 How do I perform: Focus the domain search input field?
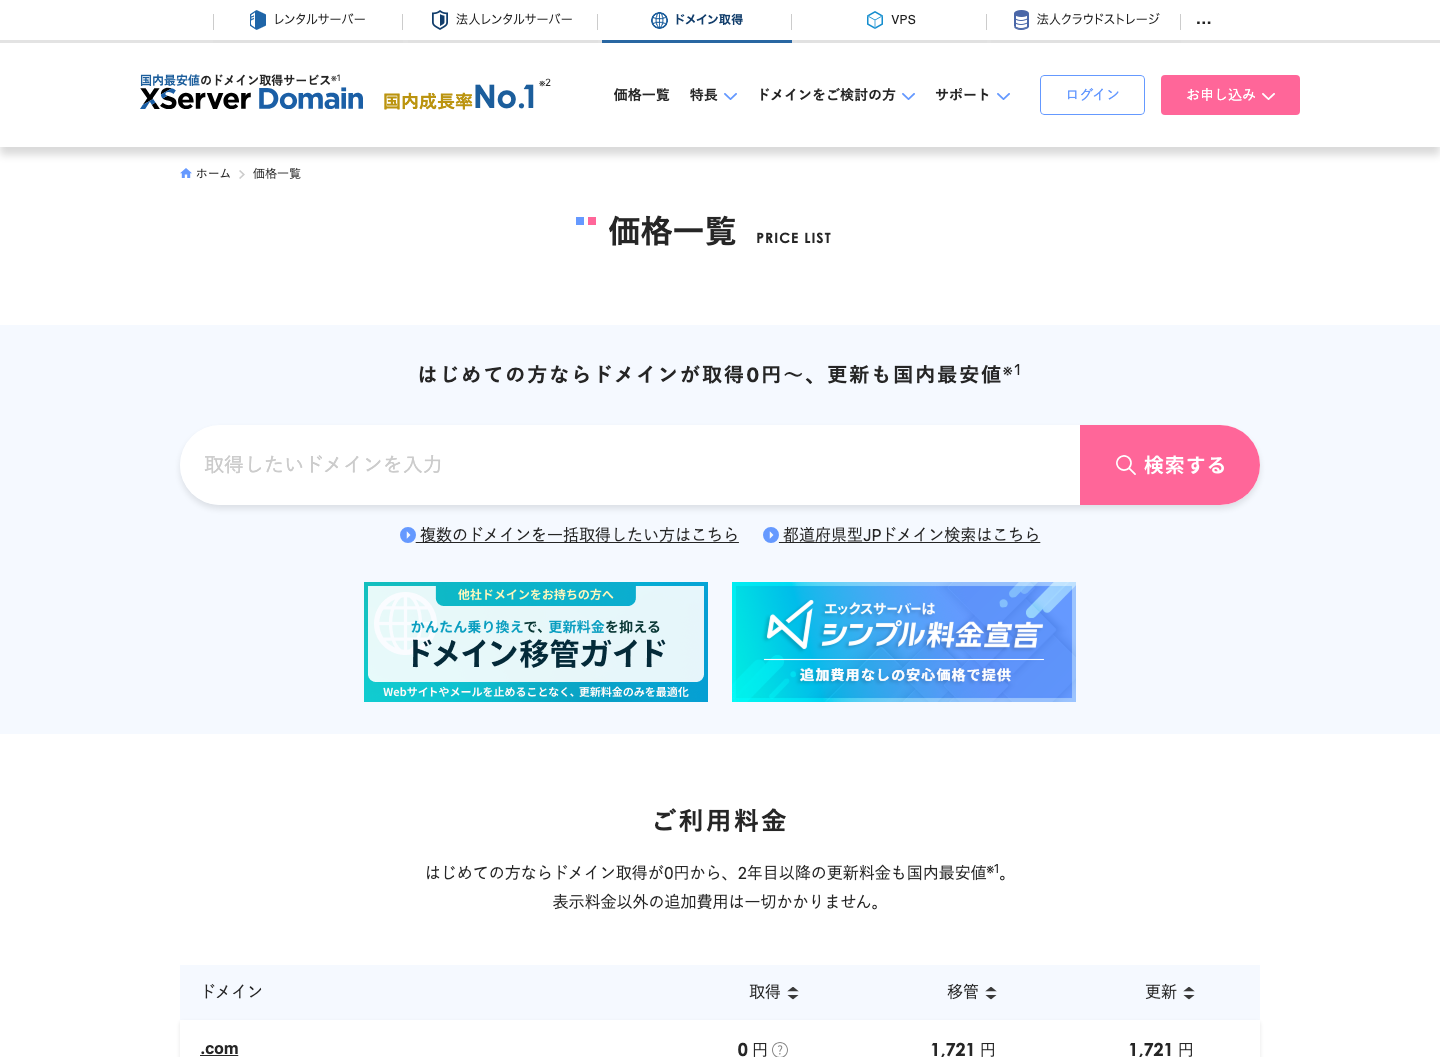[630, 465]
